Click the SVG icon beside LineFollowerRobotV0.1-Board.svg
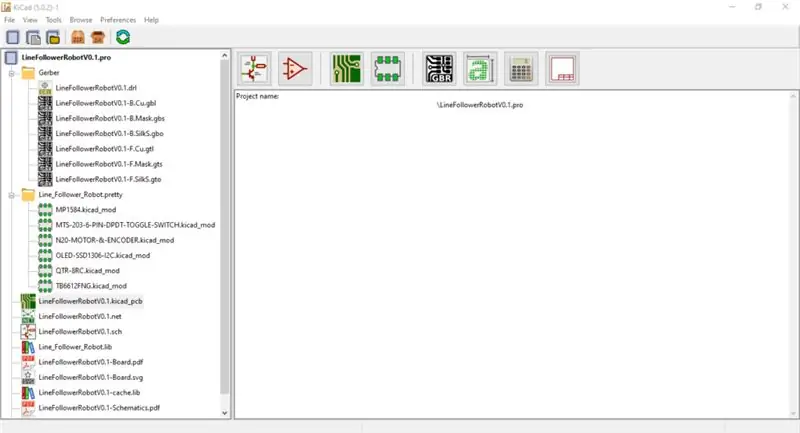 point(28,377)
